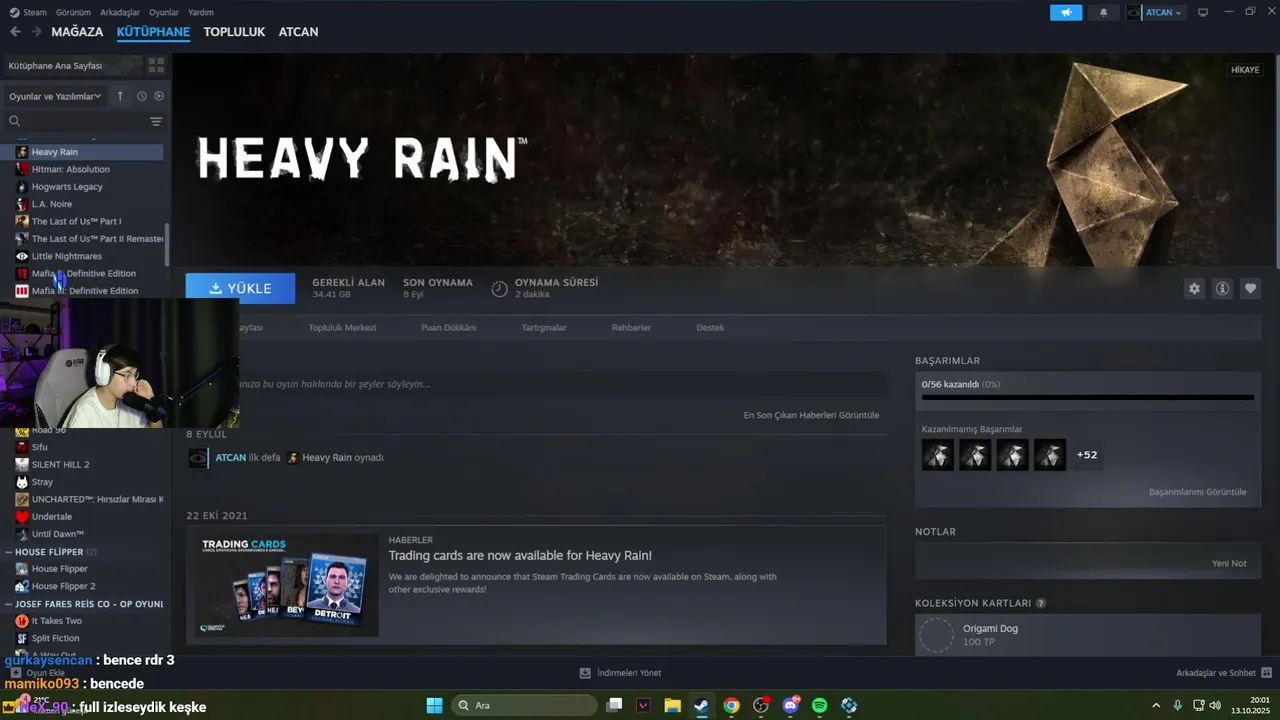Open the TOPLULUK tab
The width and height of the screenshot is (1280, 720).
234,32
